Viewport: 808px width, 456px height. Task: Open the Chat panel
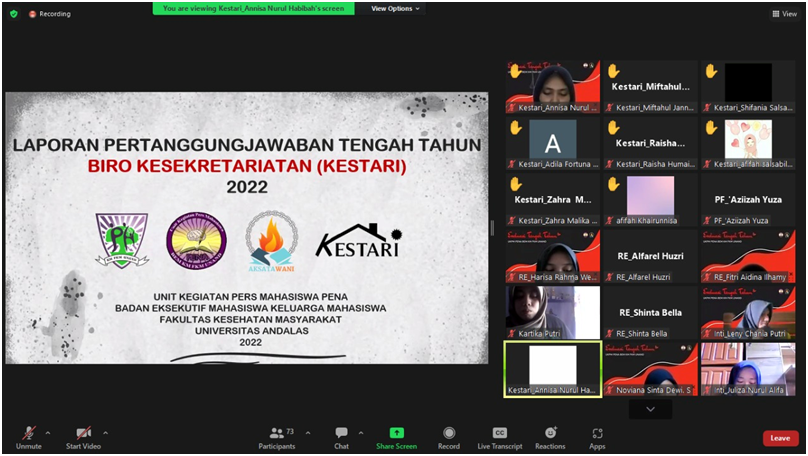(x=341, y=438)
